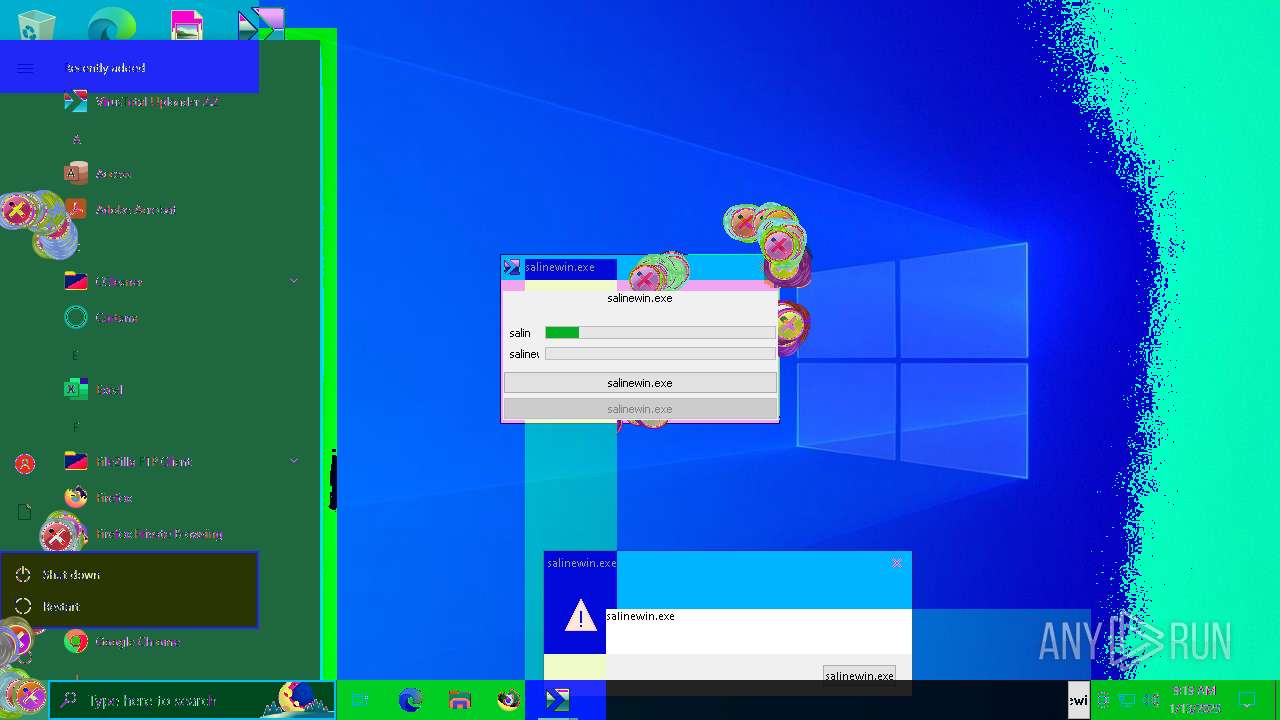Jump to the letter A section header
Viewport: 1280px width, 720px height.
click(76, 139)
